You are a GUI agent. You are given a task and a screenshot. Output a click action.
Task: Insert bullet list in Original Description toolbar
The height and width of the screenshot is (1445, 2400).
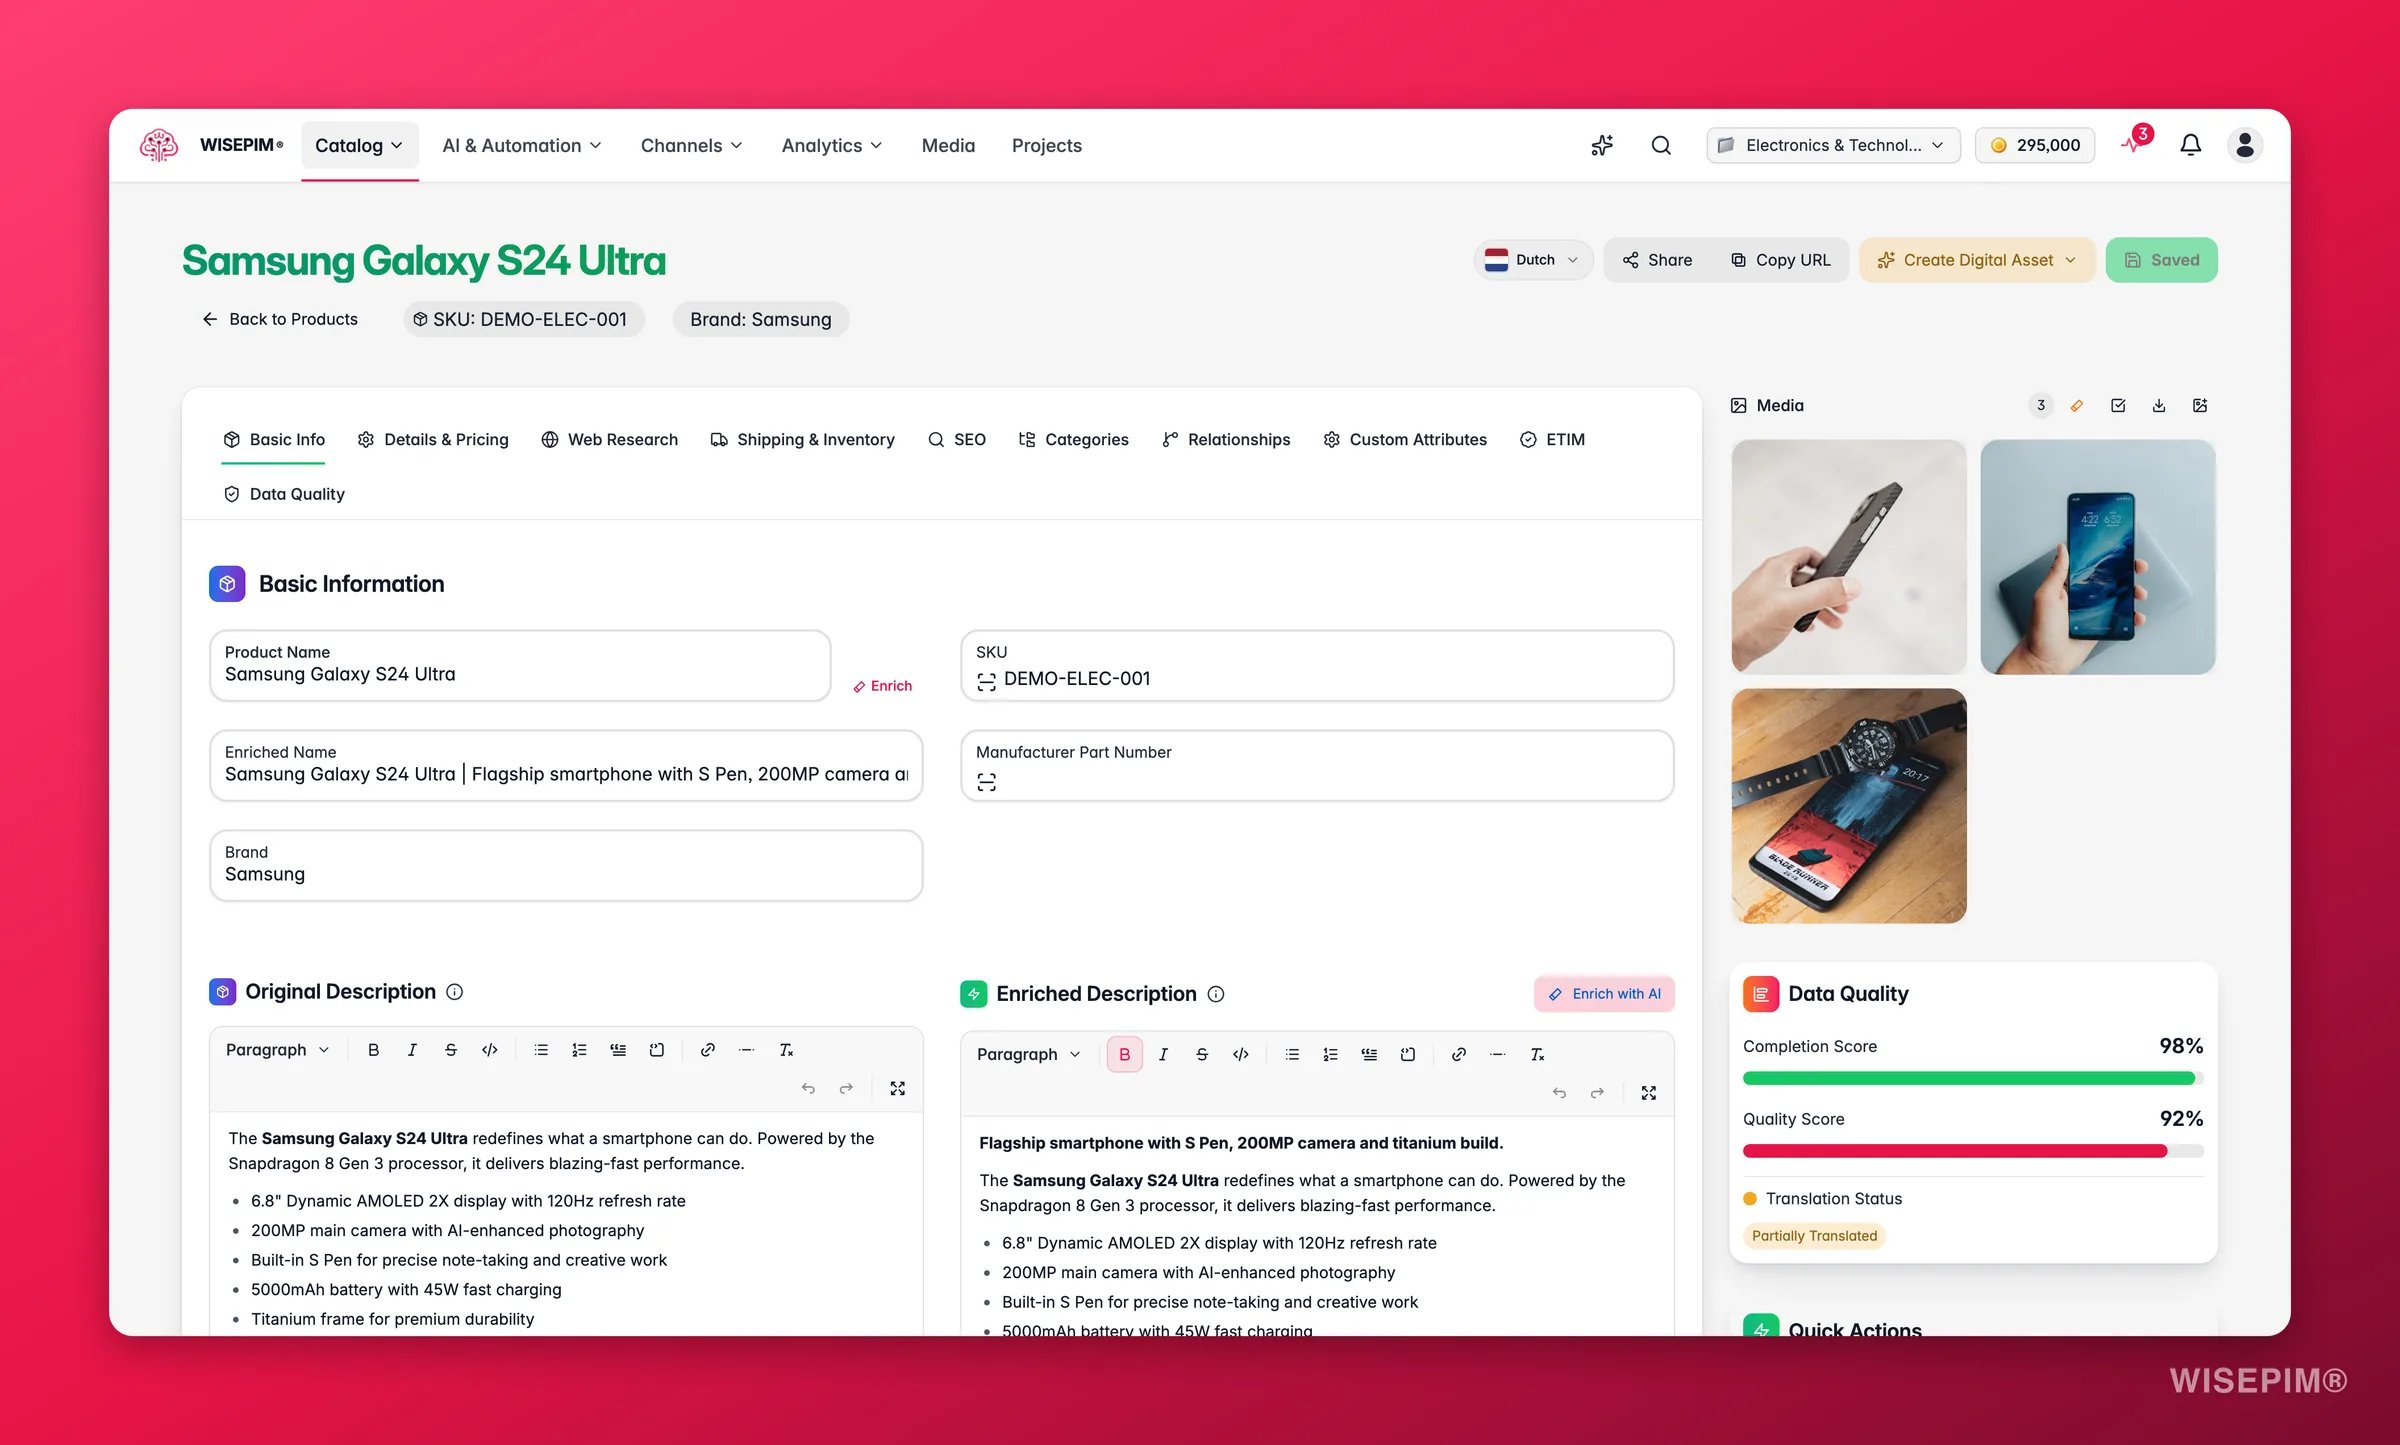pos(541,1049)
